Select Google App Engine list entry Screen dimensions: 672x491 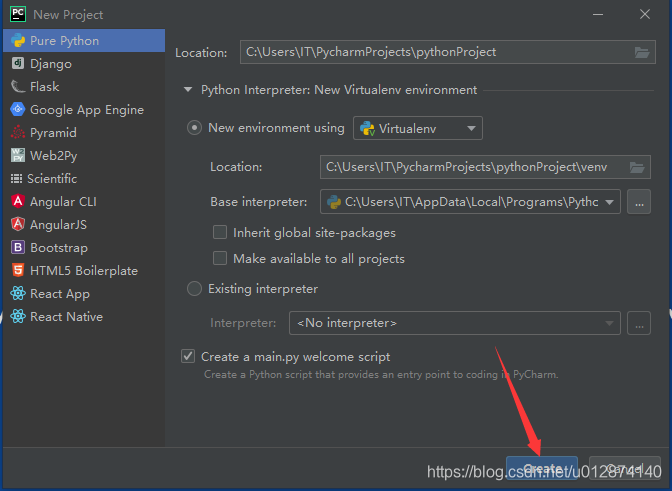[x=84, y=110]
